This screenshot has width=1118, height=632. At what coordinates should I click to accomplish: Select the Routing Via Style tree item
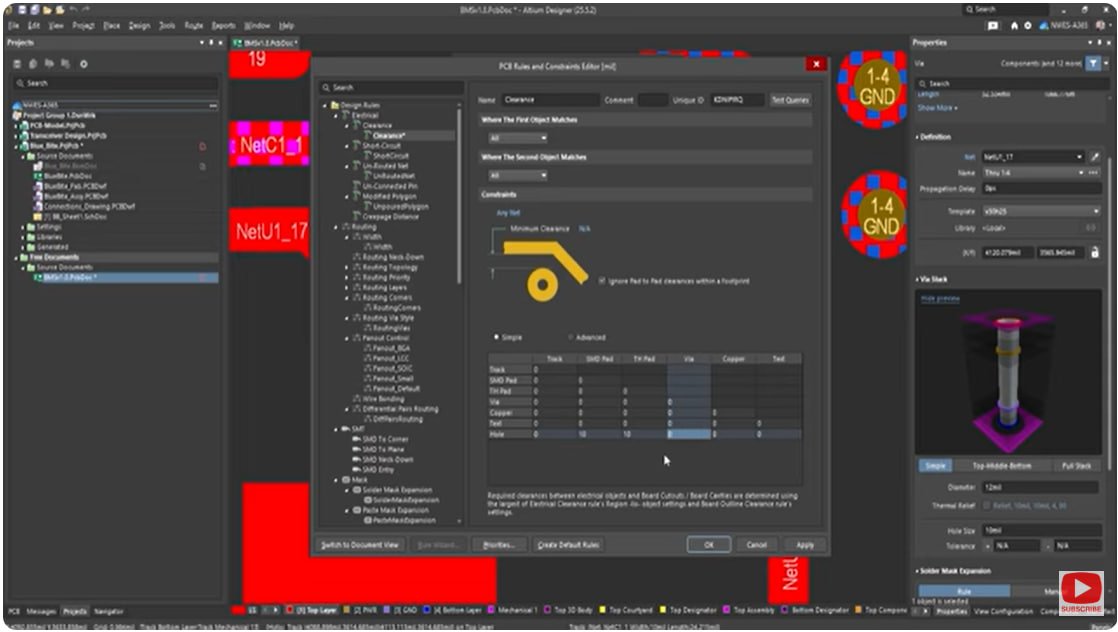pyautogui.click(x=387, y=318)
